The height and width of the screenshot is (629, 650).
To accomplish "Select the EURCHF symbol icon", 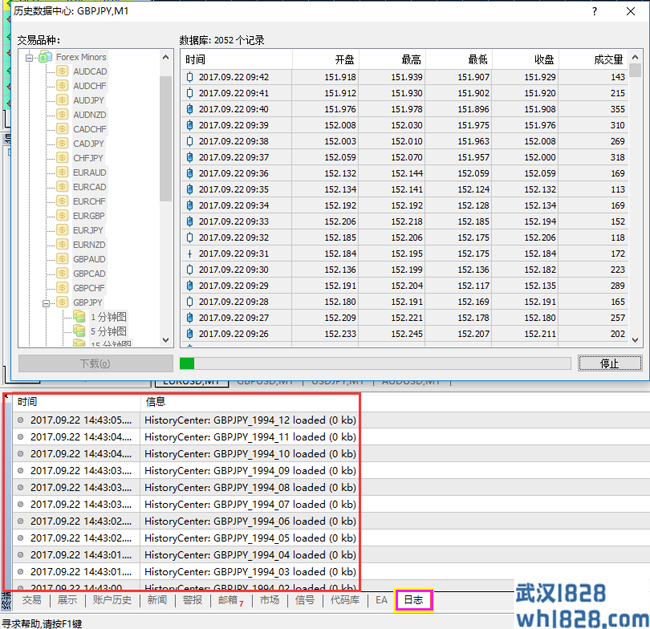I will click(62, 201).
